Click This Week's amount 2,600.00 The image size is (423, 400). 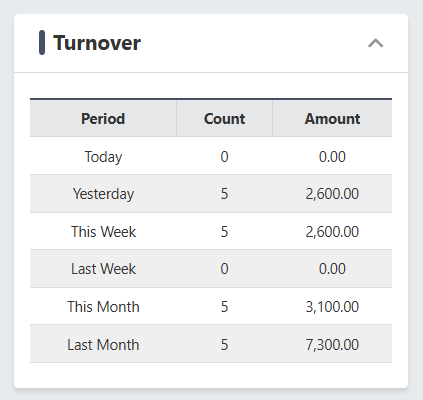(x=332, y=232)
